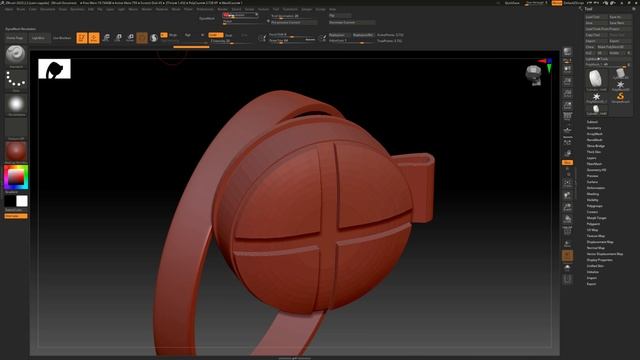Expand the Layers sub-palette

(x=591, y=158)
